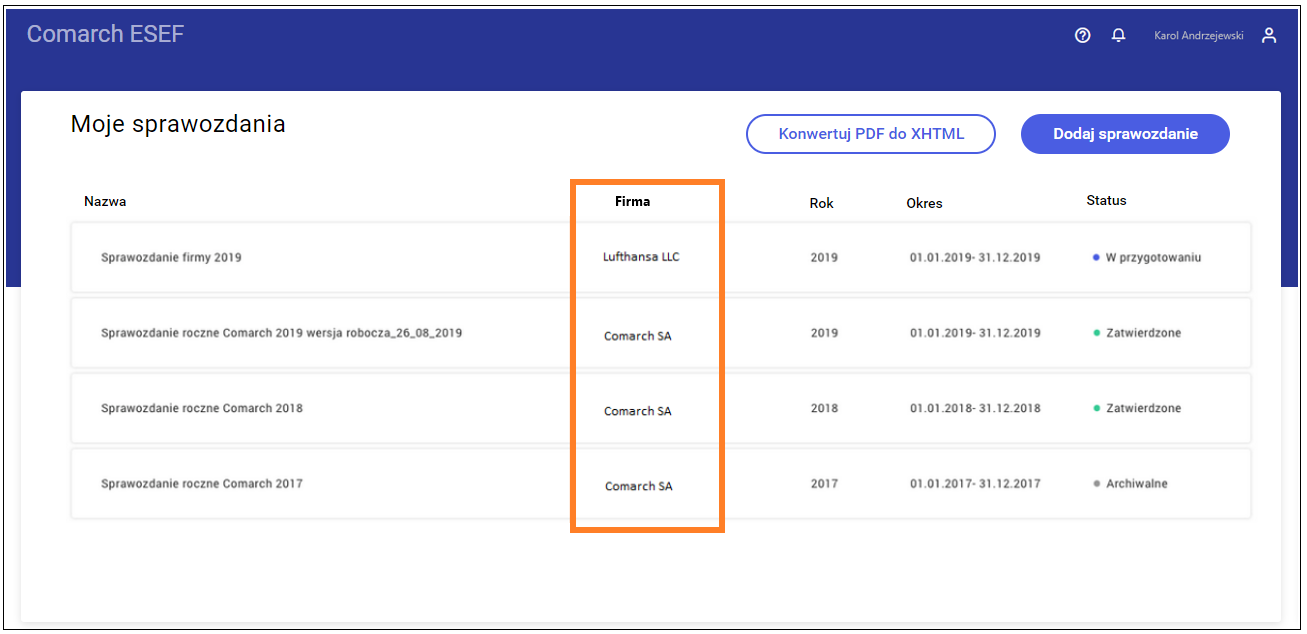Click year 2018 cell
This screenshot has width=1307, height=634.
point(824,408)
